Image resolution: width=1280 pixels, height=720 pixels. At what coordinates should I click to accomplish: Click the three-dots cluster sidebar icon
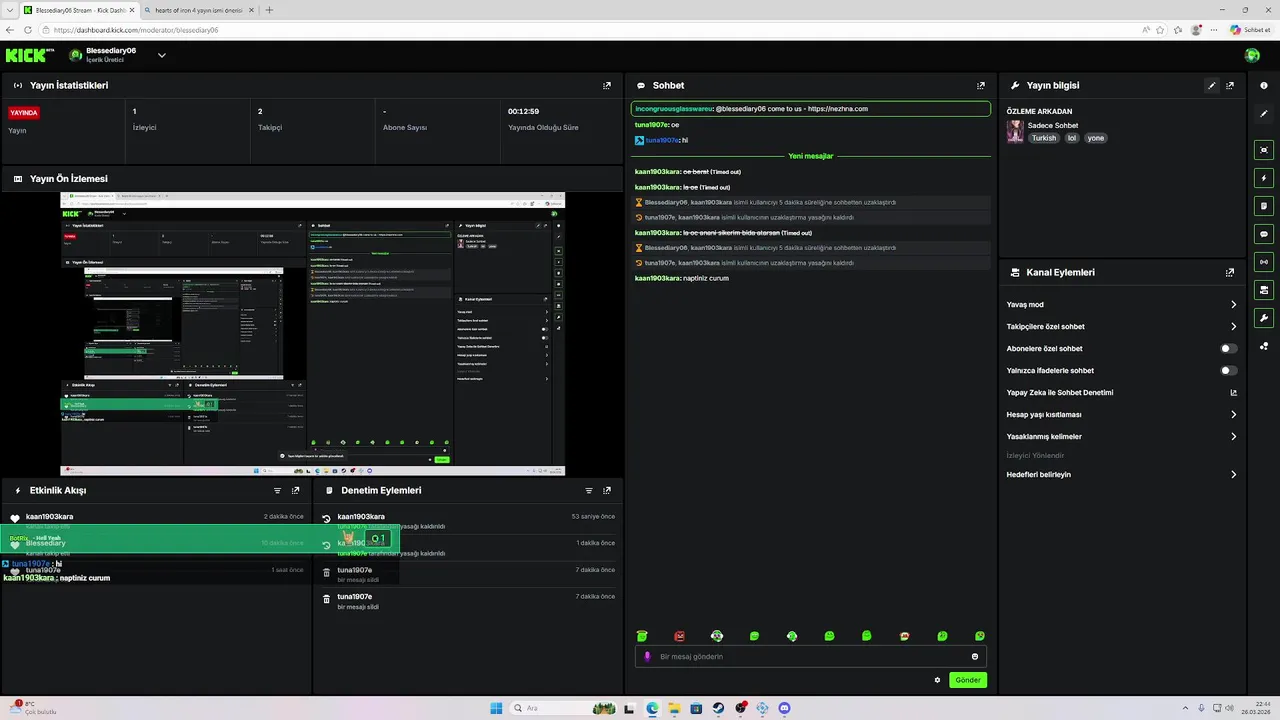(1264, 346)
